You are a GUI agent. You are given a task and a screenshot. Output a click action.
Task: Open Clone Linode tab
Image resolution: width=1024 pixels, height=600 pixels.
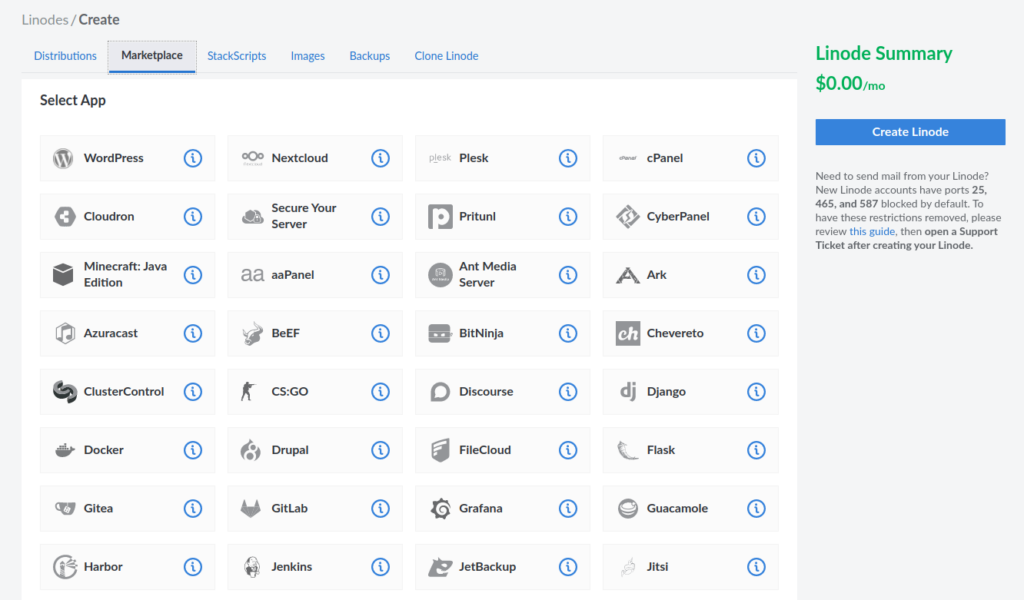coord(446,56)
